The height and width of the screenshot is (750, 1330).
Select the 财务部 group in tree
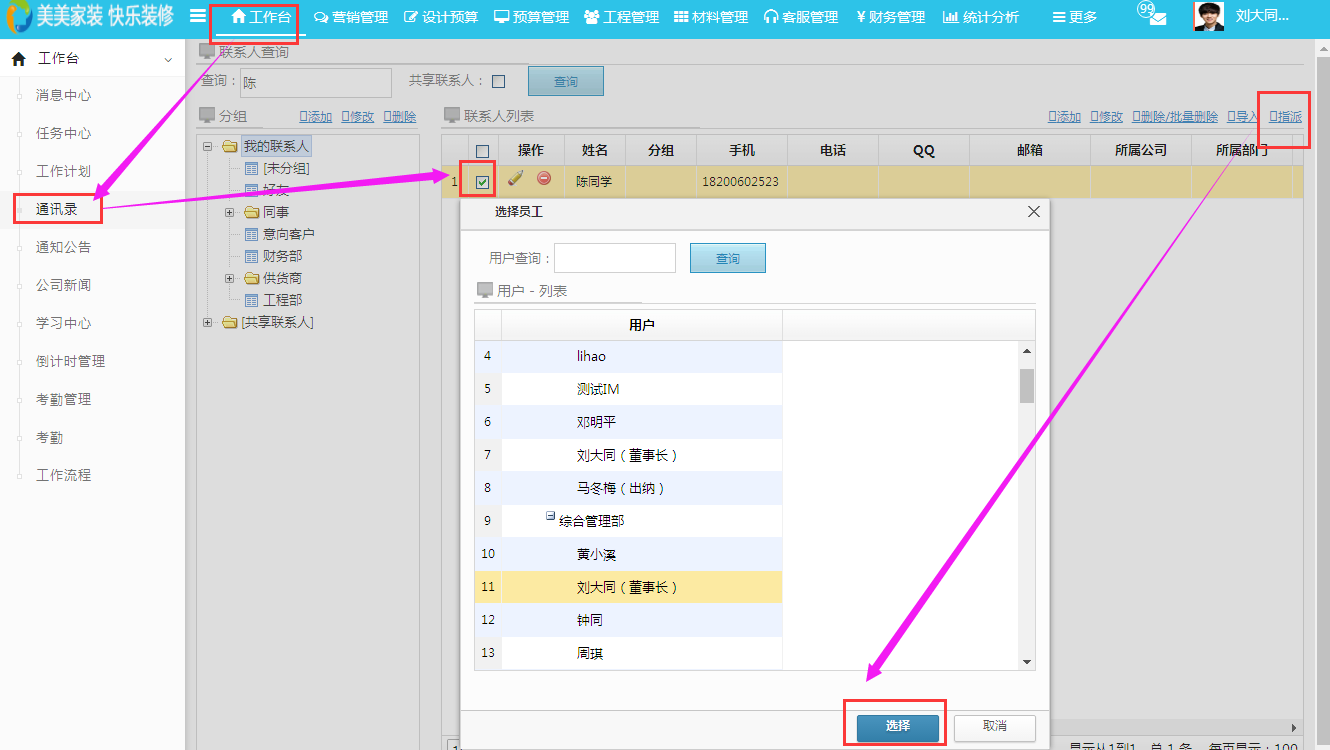pos(282,256)
